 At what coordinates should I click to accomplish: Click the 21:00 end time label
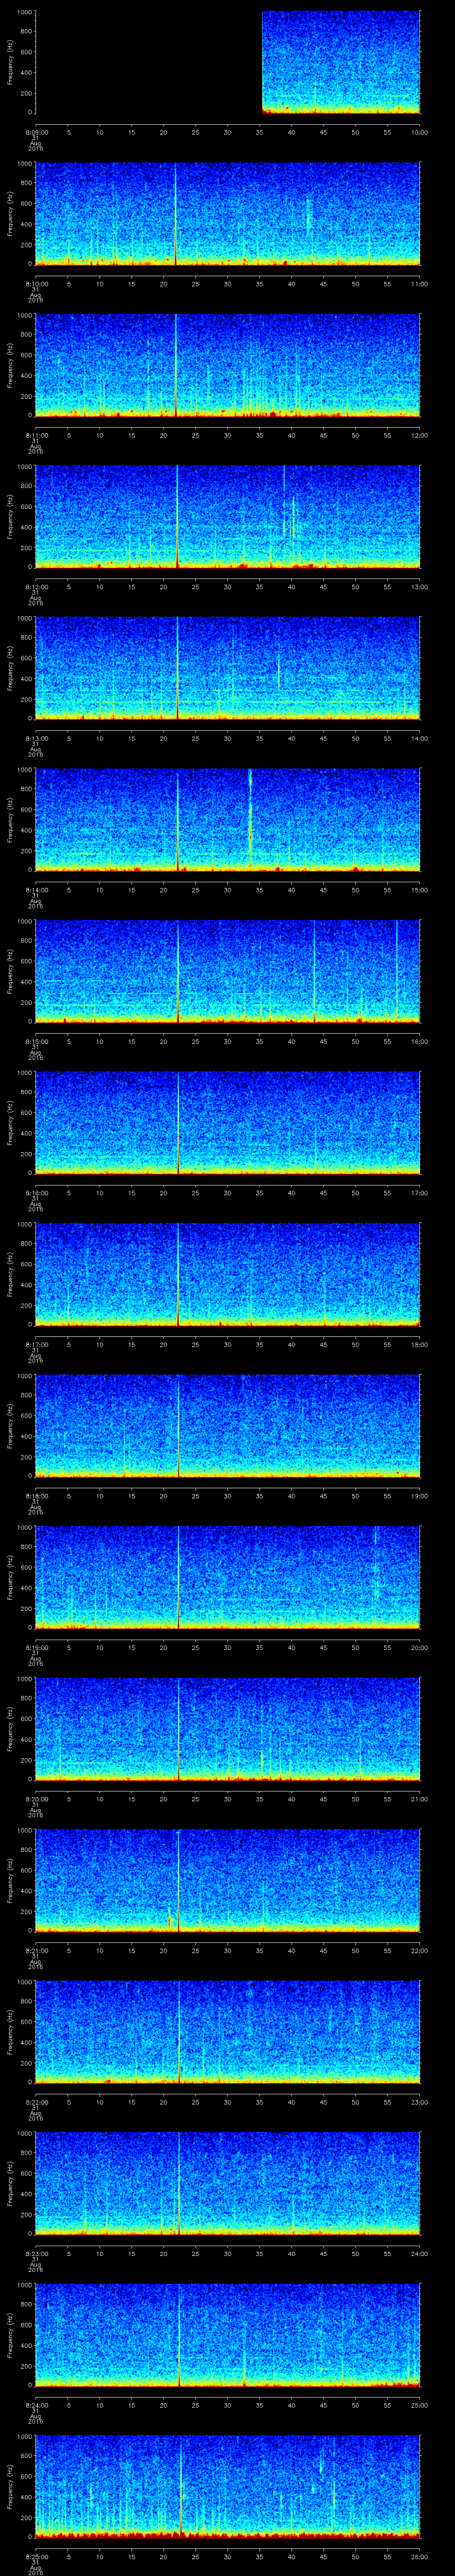(x=419, y=1799)
